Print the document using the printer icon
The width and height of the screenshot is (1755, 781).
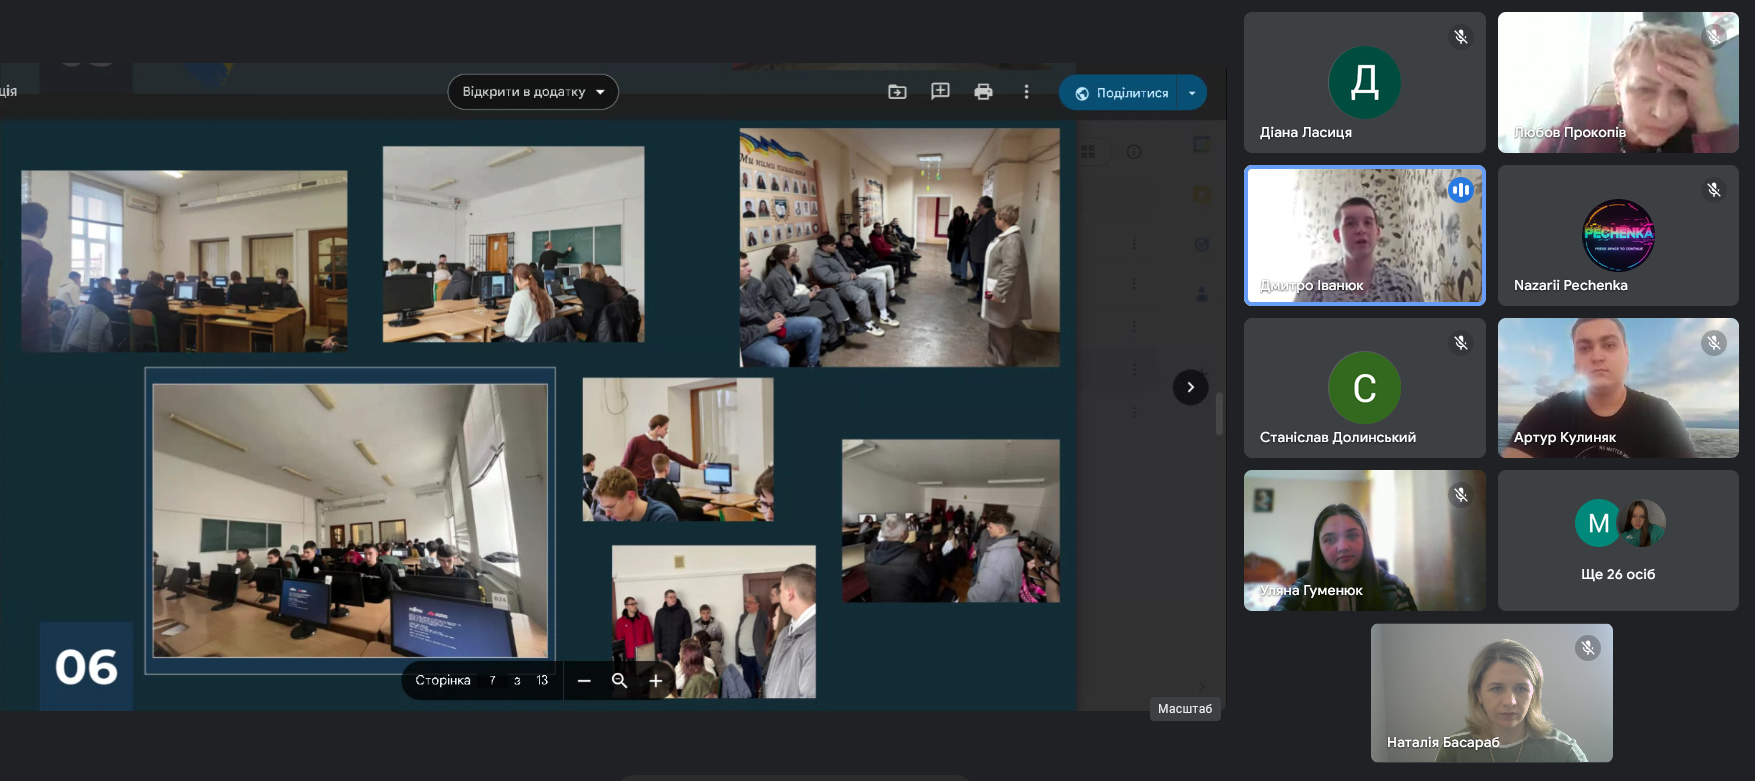[x=983, y=92]
